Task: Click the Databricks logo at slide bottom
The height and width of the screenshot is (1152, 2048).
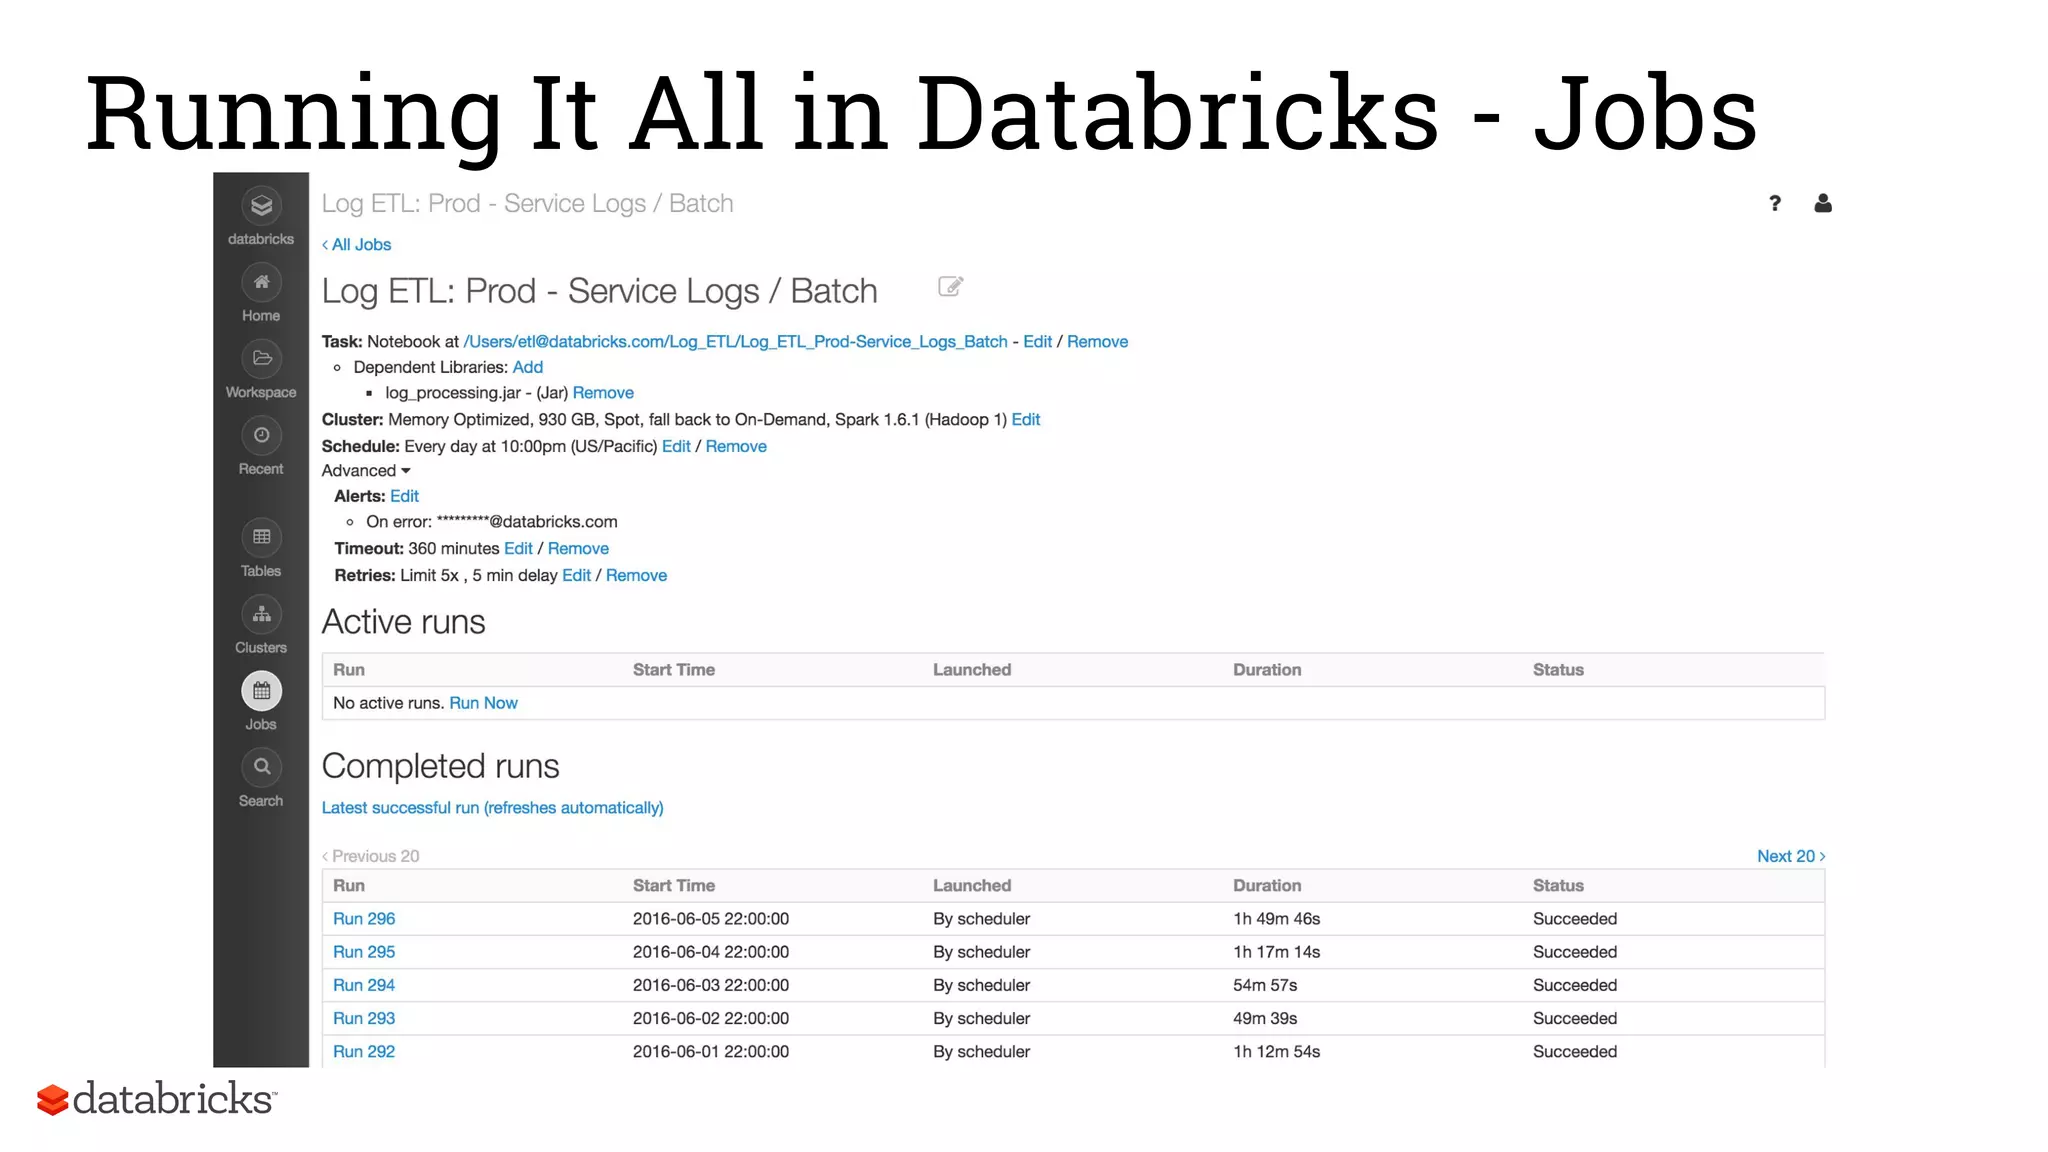Action: [x=156, y=1099]
